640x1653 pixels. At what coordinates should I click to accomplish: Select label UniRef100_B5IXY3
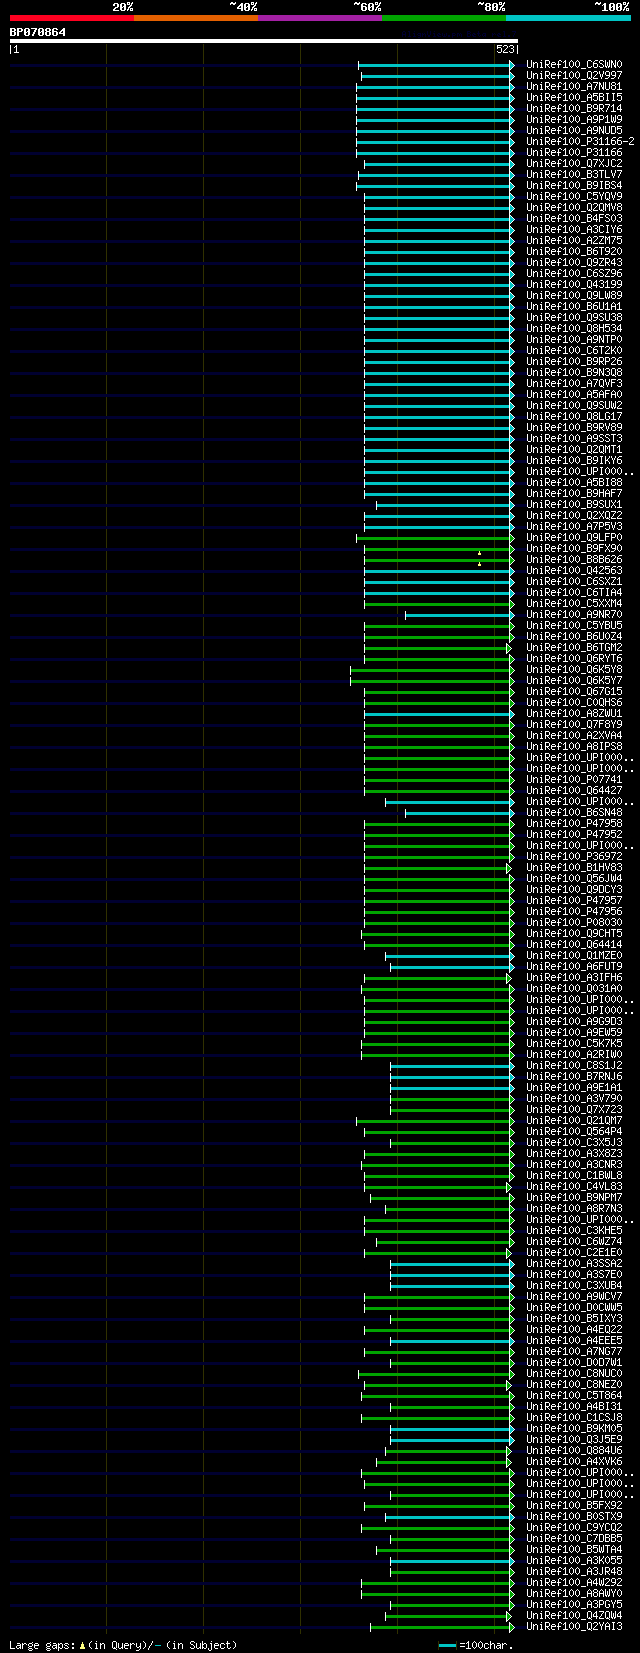[574, 1319]
